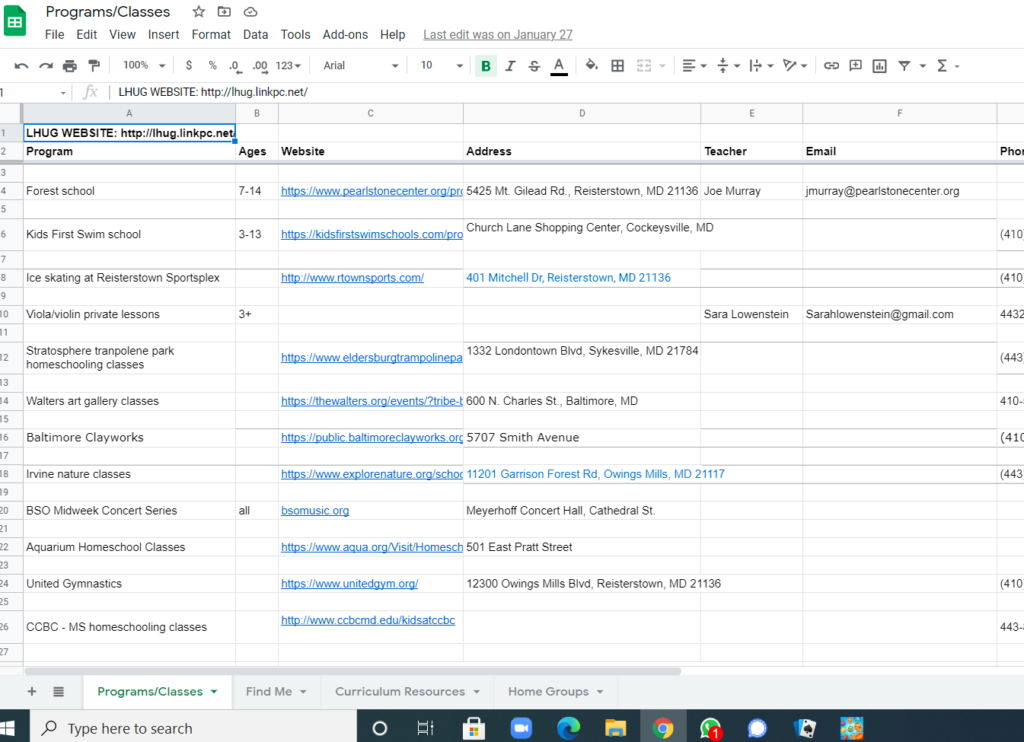Image resolution: width=1024 pixels, height=742 pixels.
Task: Open Zoom from the taskbar
Action: [x=521, y=728]
